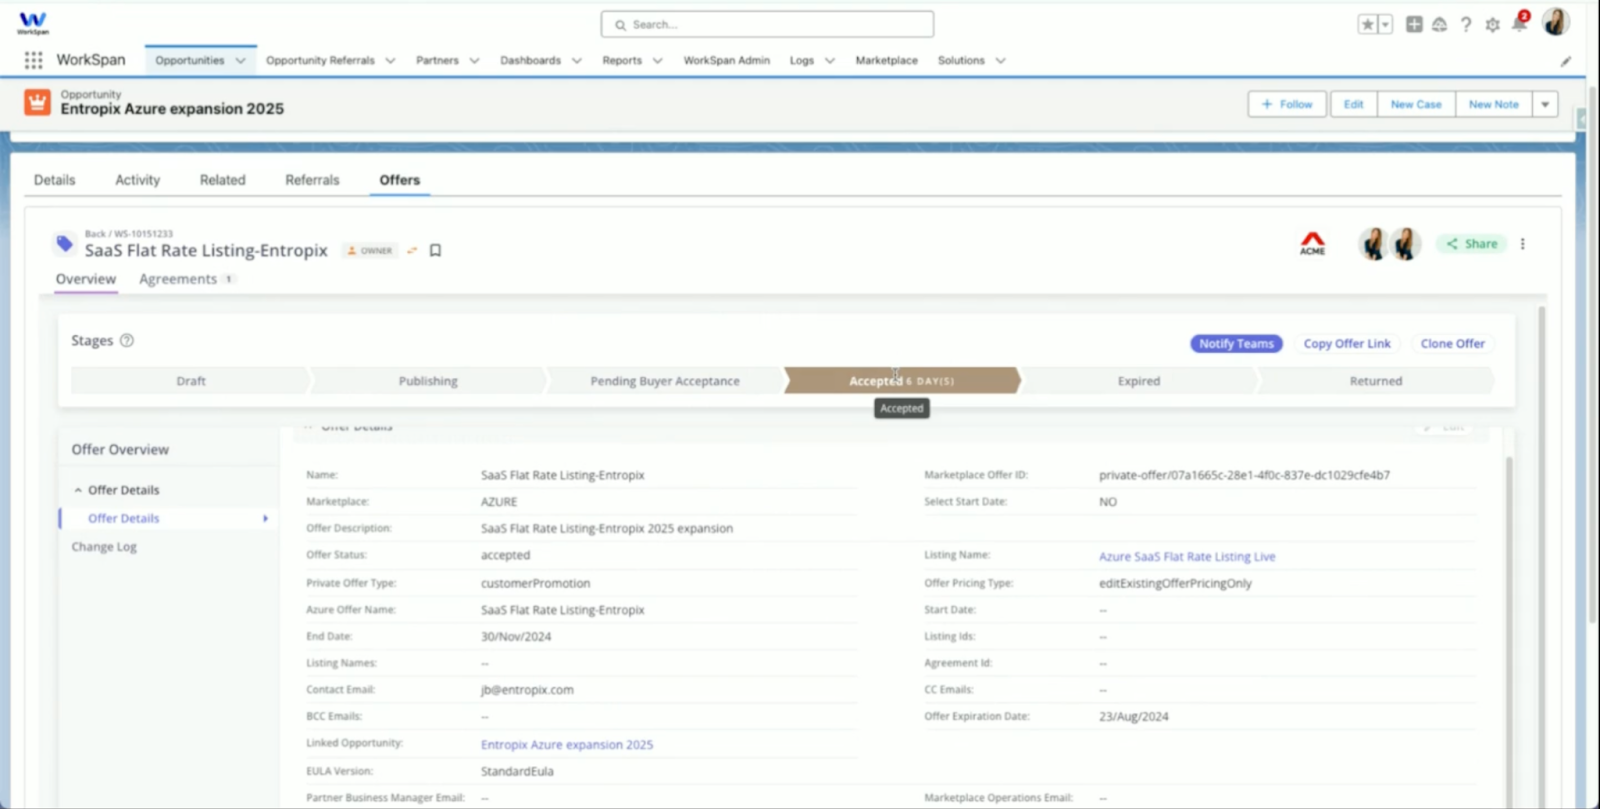
Task: Open the Azure SaaS Flat Rate Listing Live link
Action: pyautogui.click(x=1187, y=557)
